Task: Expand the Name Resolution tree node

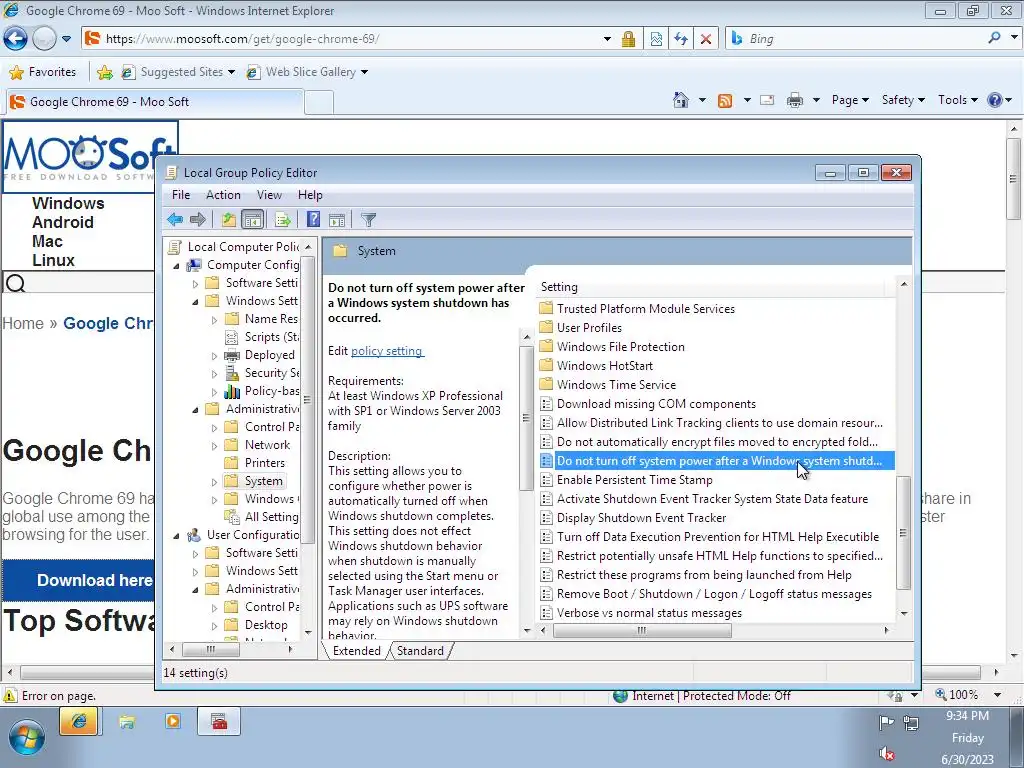Action: (214, 320)
